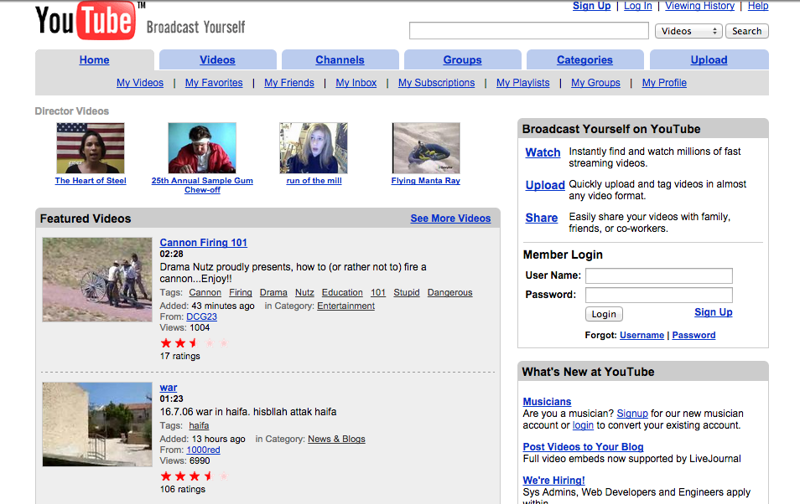
Task: Switch to the Categories tab
Action: point(585,60)
